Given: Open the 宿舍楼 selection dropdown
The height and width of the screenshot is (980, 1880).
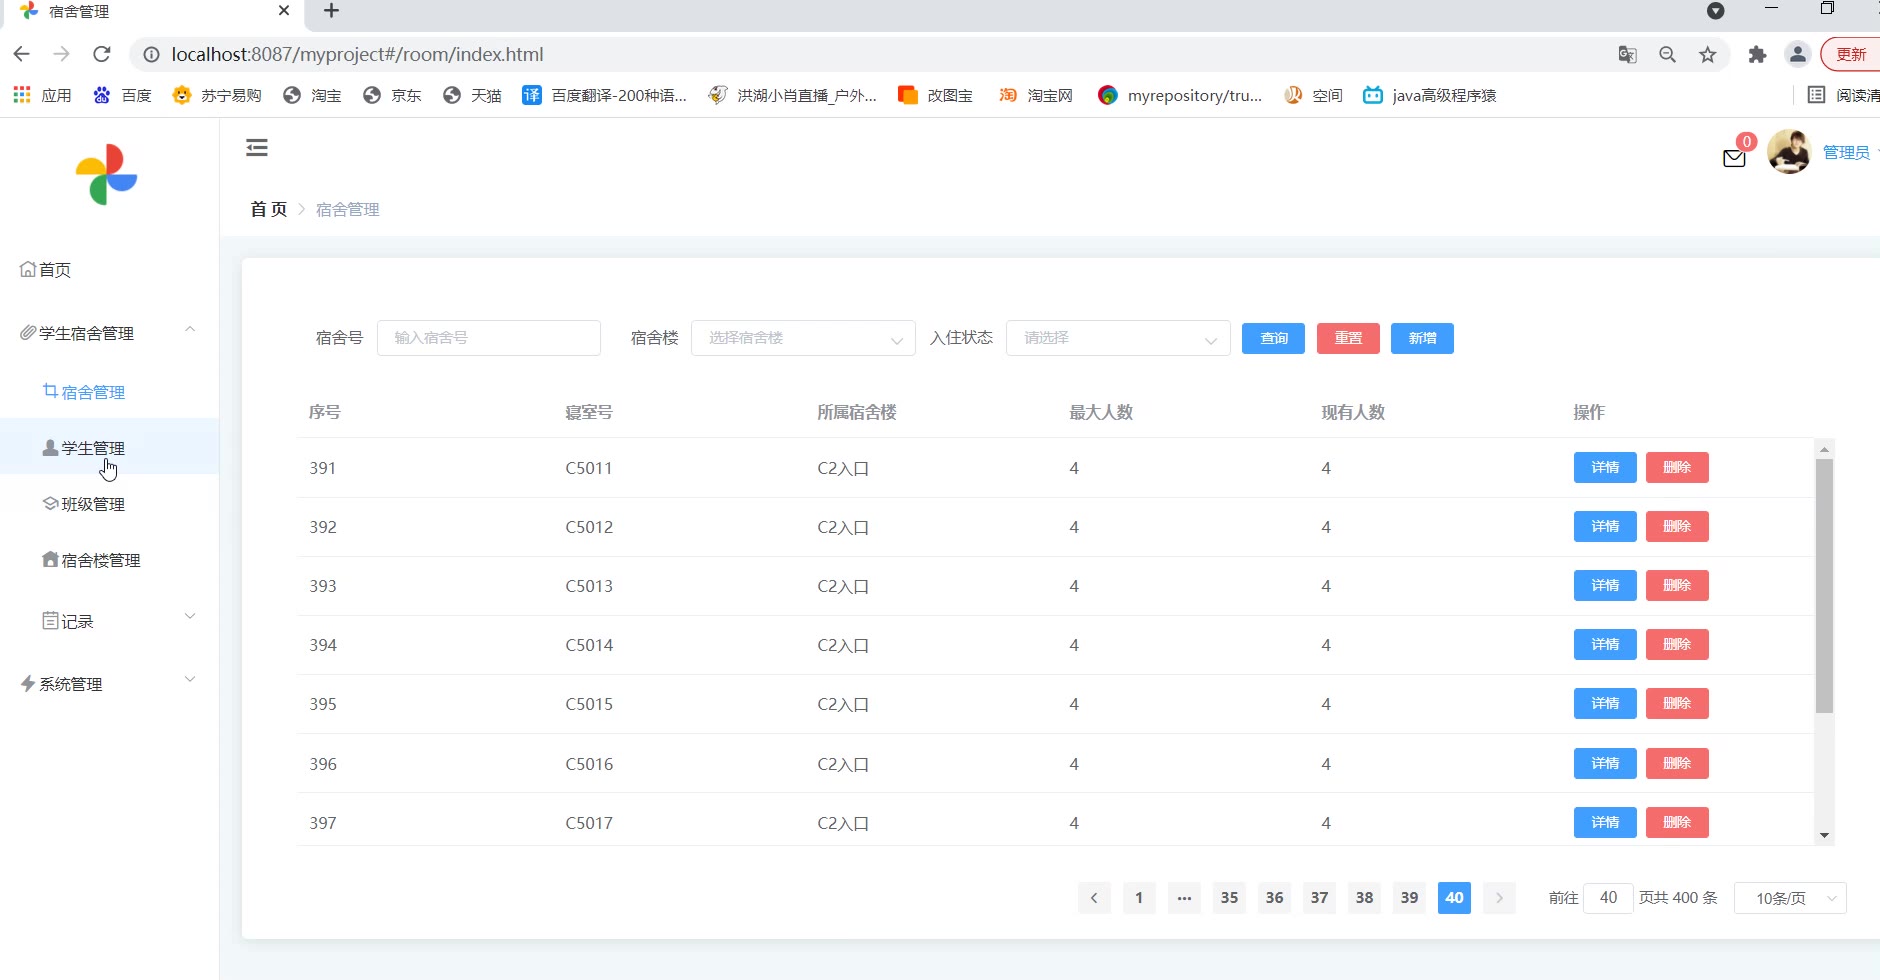Looking at the screenshot, I should click(802, 338).
